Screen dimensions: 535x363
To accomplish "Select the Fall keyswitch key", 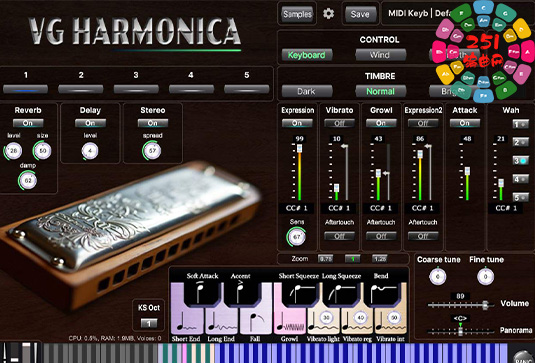I will click(256, 321).
